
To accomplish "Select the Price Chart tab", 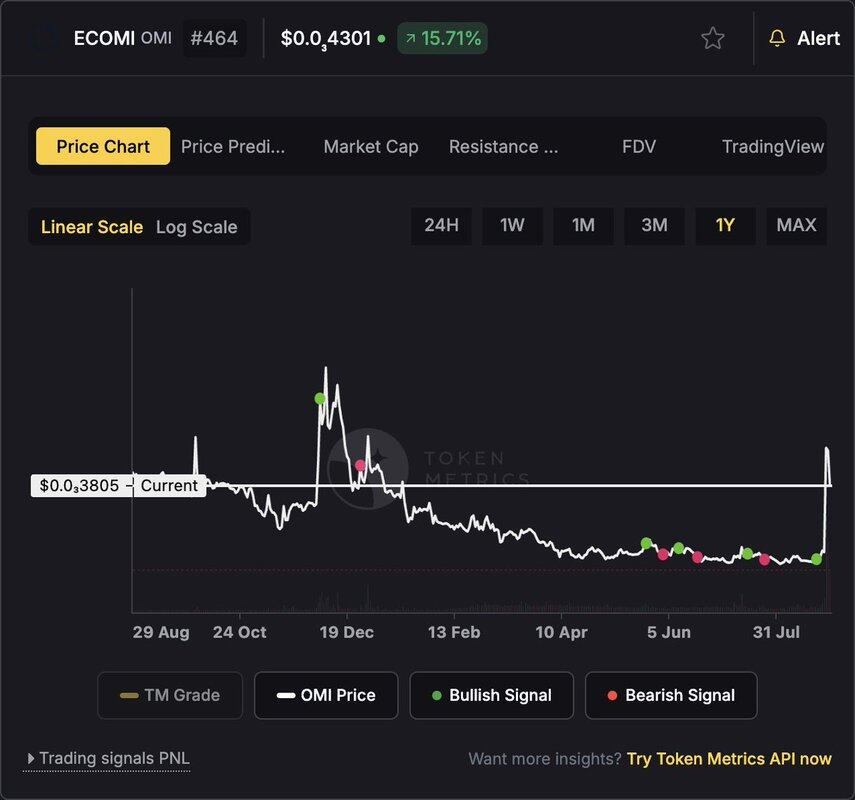I will point(103,146).
